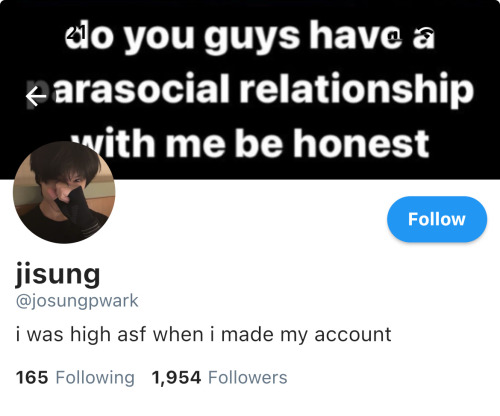500x416 pixels.
Task: Click the bio text about account
Action: (203, 334)
